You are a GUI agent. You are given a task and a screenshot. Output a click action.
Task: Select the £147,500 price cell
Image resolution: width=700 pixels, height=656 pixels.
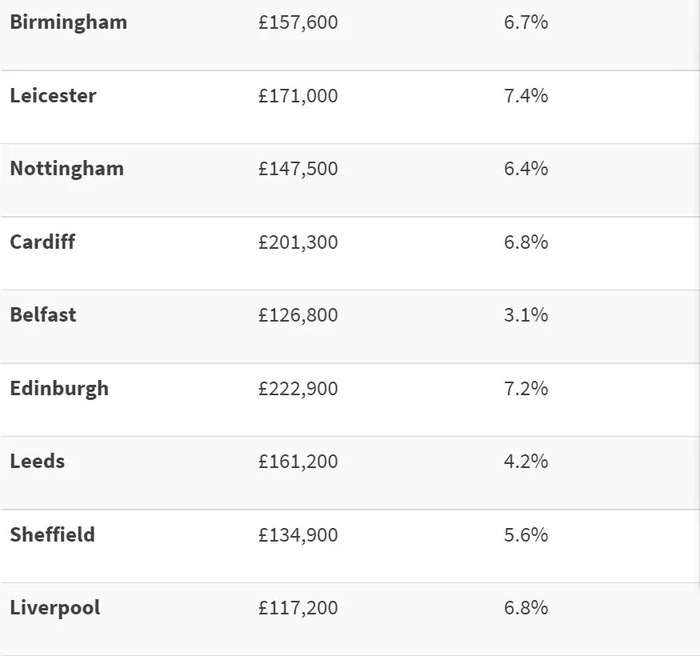tap(298, 169)
